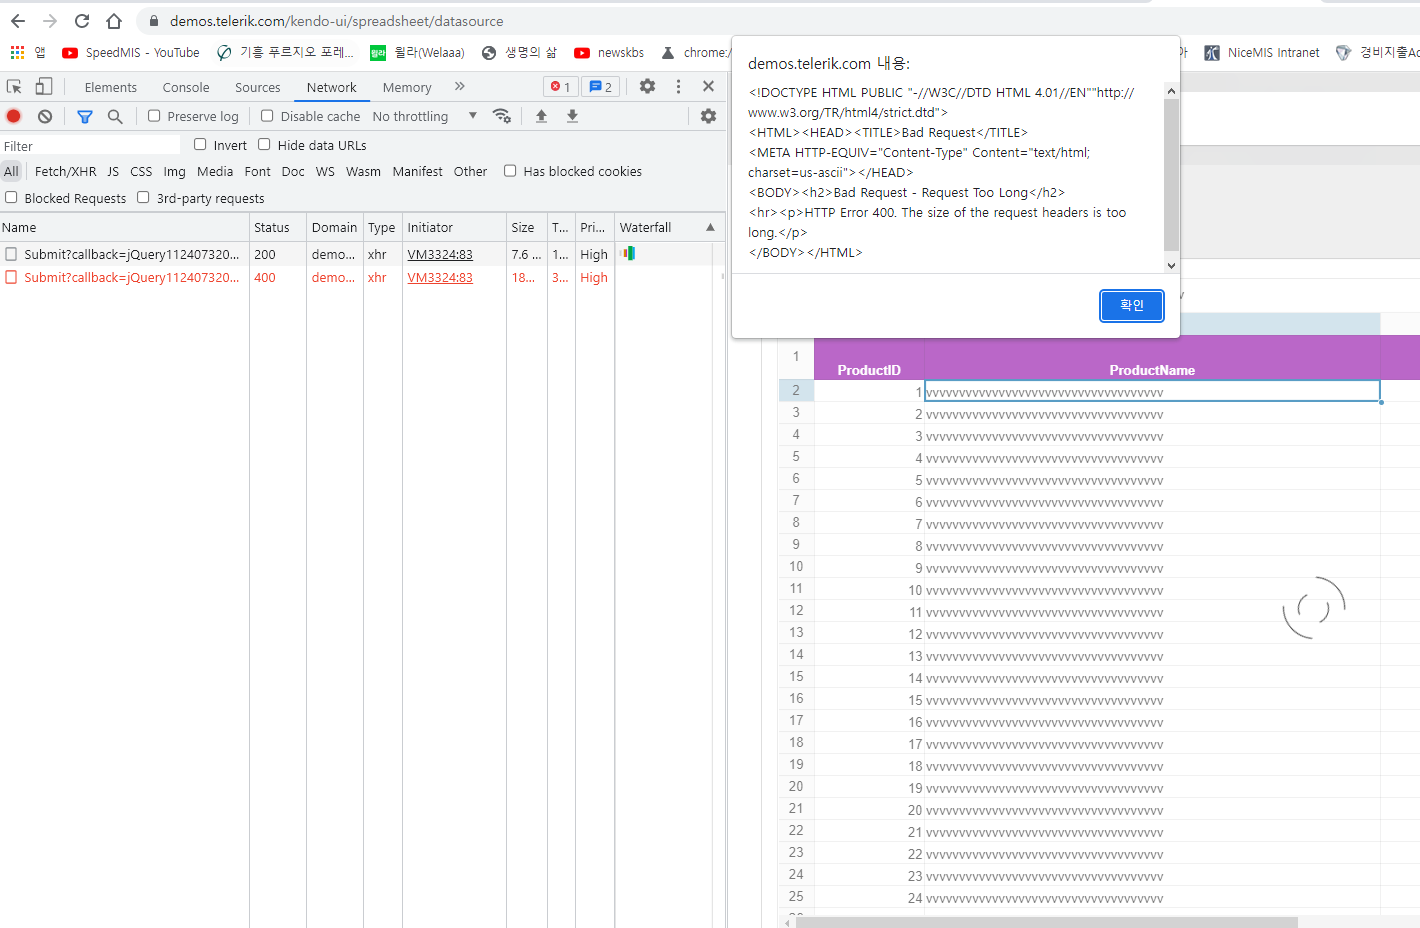The width and height of the screenshot is (1420, 928).
Task: Open the blue message count badge
Action: [601, 87]
